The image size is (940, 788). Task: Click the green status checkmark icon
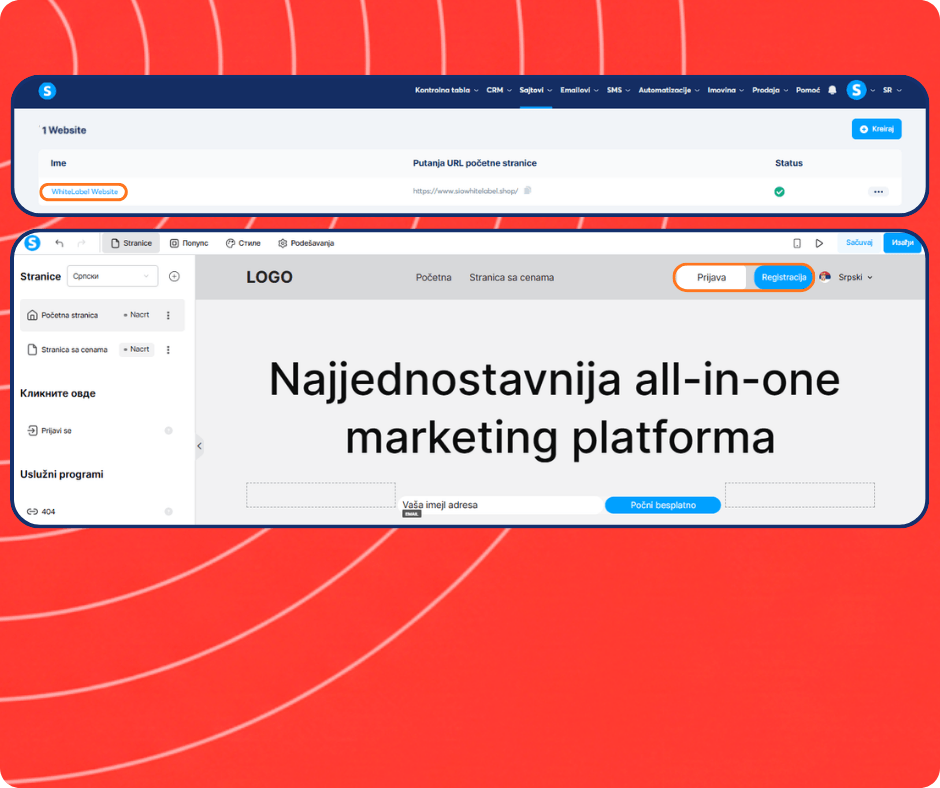coord(779,192)
